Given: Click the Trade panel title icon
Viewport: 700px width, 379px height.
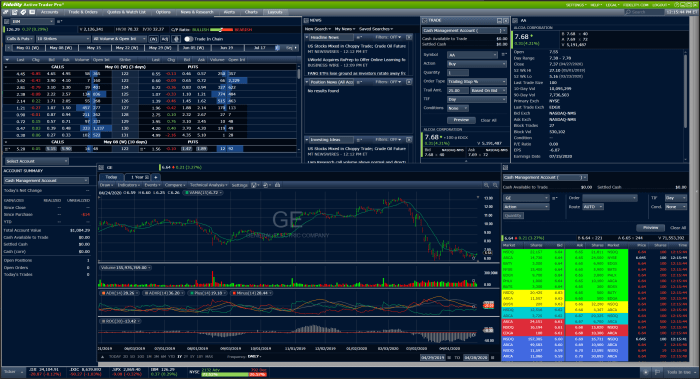Looking at the screenshot, I should pyautogui.click(x=424, y=21).
